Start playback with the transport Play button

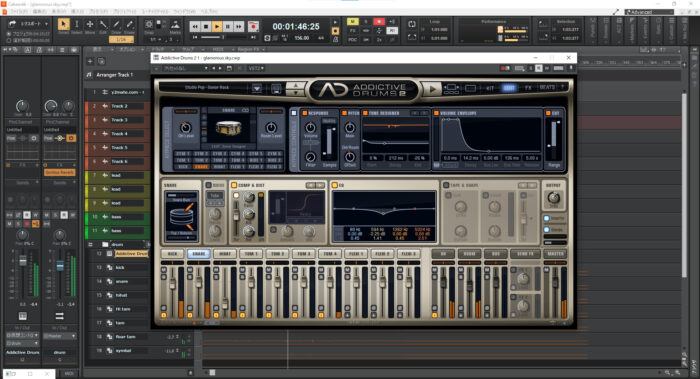click(x=217, y=27)
